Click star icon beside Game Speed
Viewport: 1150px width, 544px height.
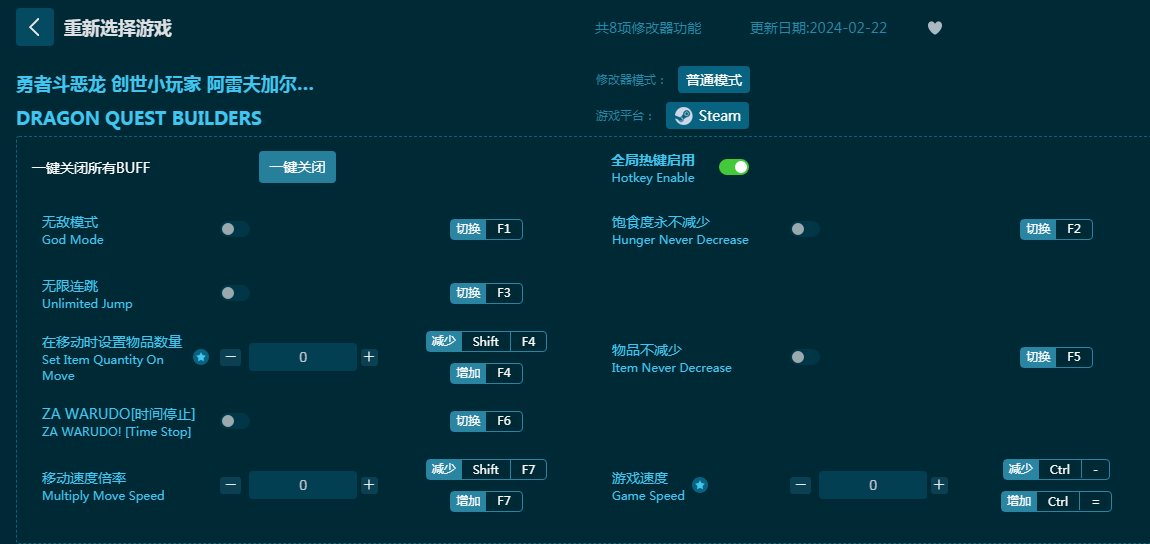pos(700,485)
